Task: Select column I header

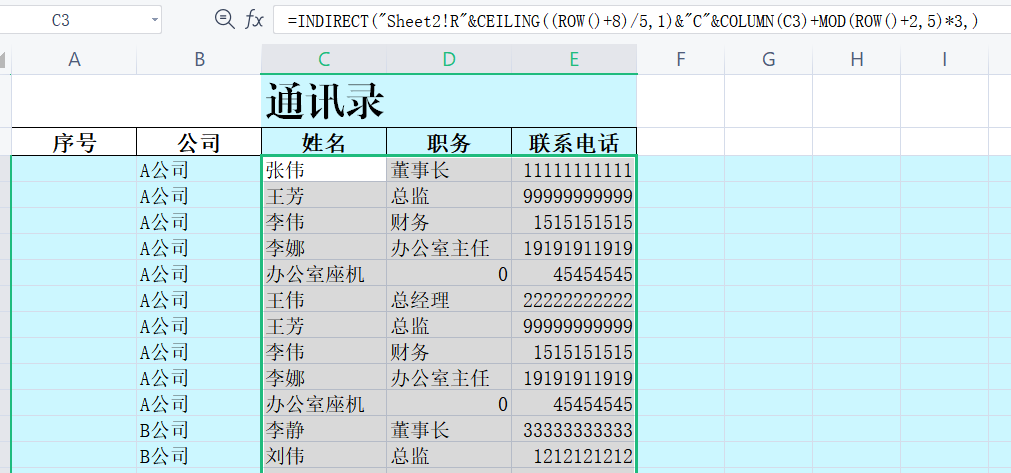Action: click(x=945, y=59)
